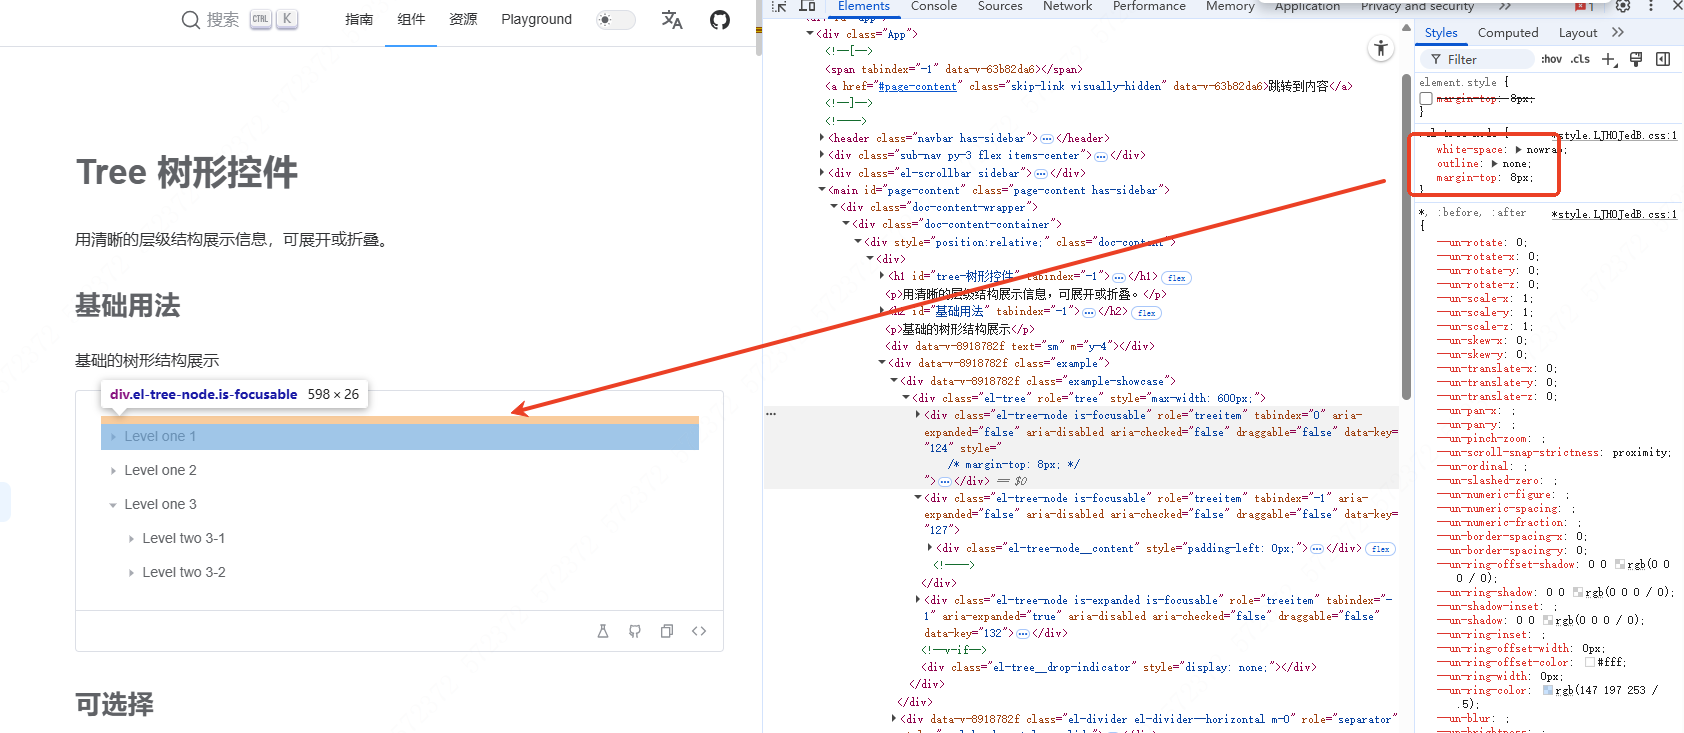Expand the Level two 3-2 node

coord(131,572)
